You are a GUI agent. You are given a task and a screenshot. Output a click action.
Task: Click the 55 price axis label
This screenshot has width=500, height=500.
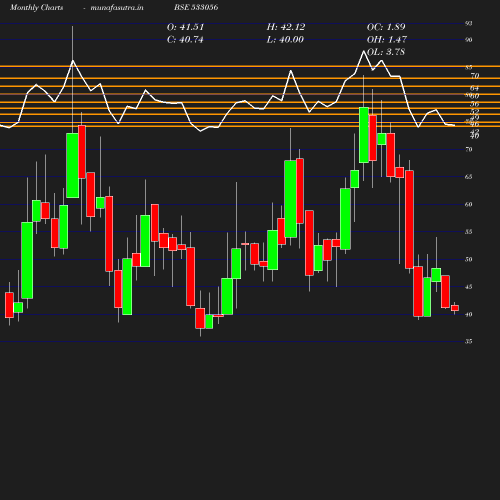(469, 232)
